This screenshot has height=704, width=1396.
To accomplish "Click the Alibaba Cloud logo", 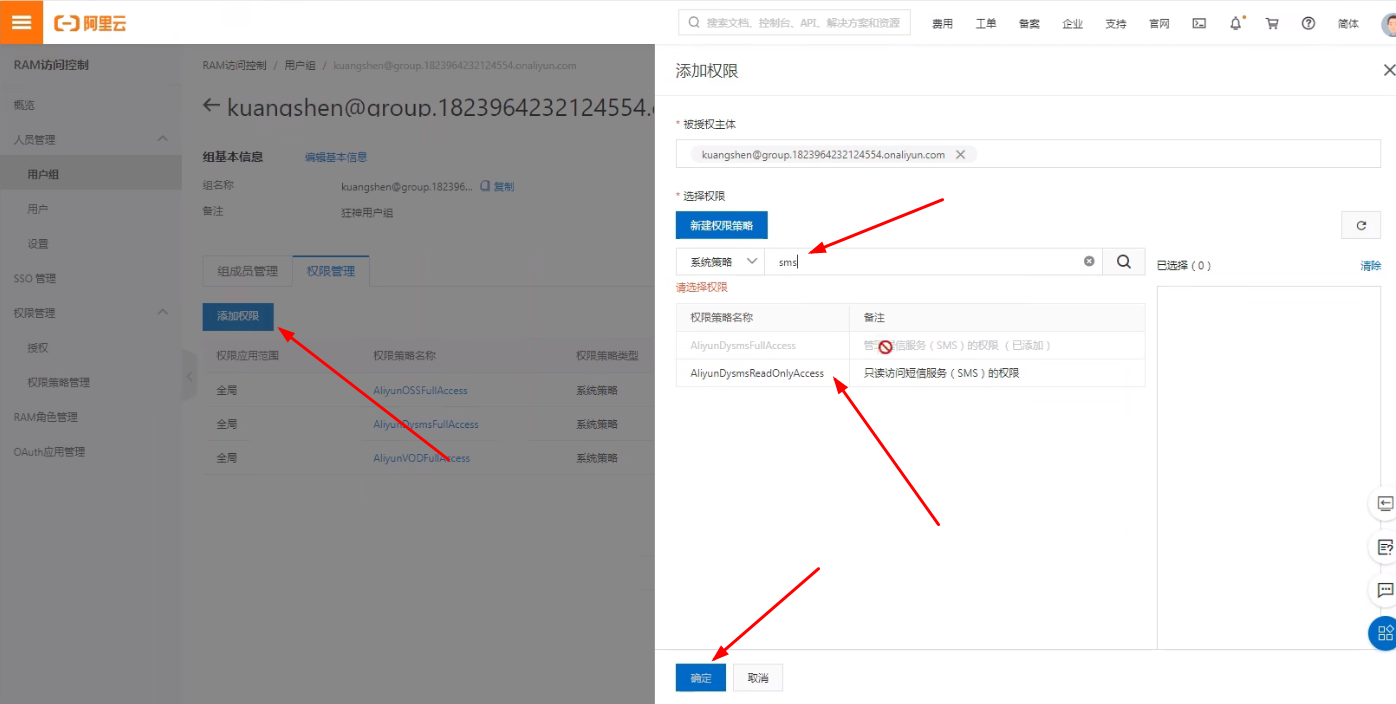I will click(91, 23).
